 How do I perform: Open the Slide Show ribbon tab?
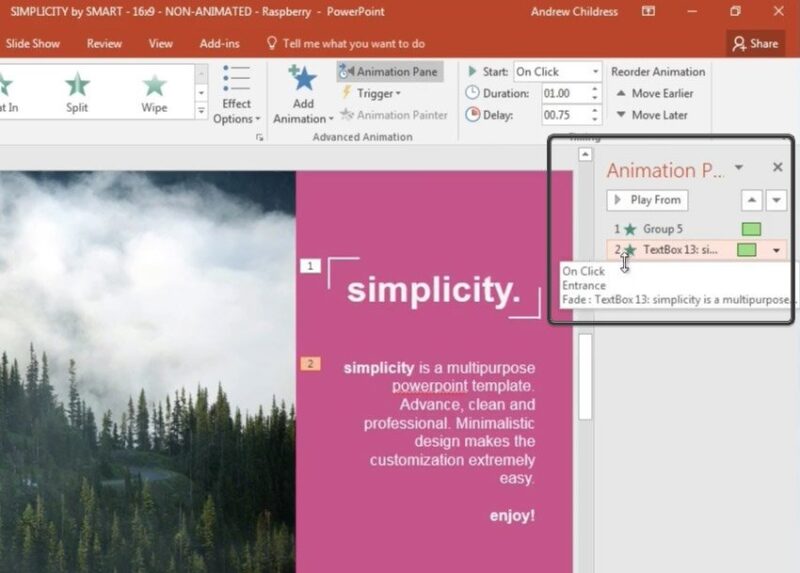33,44
